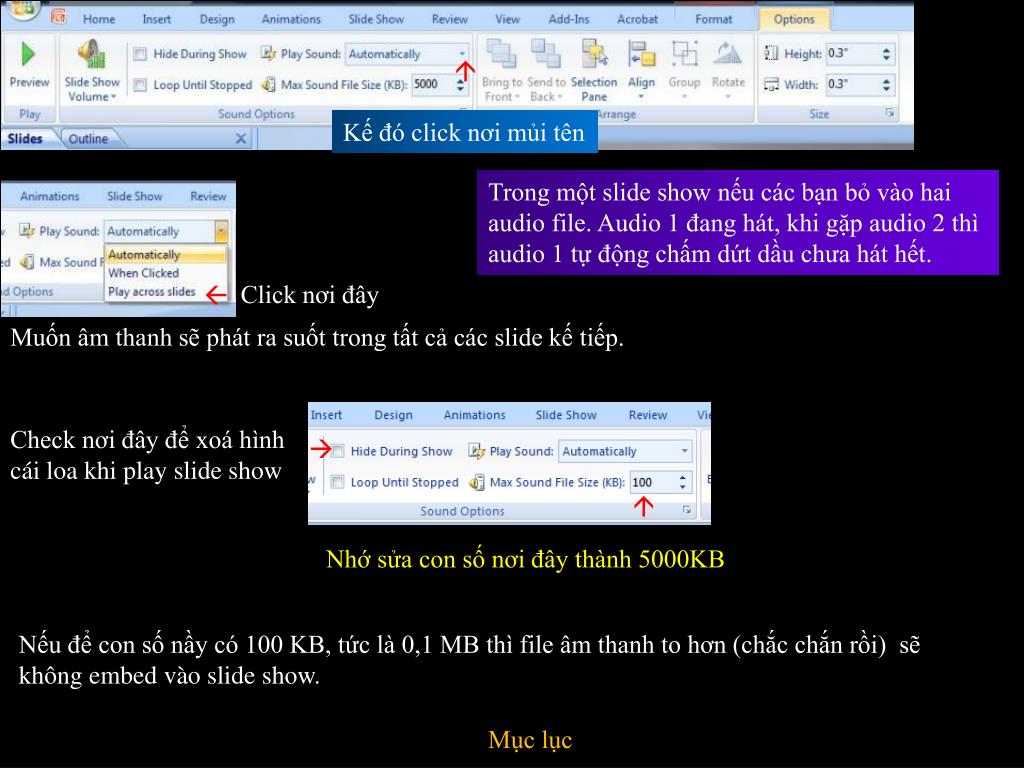Open Review tab in bottom ribbon image
The width and height of the screenshot is (1024, 768).
coord(648,415)
